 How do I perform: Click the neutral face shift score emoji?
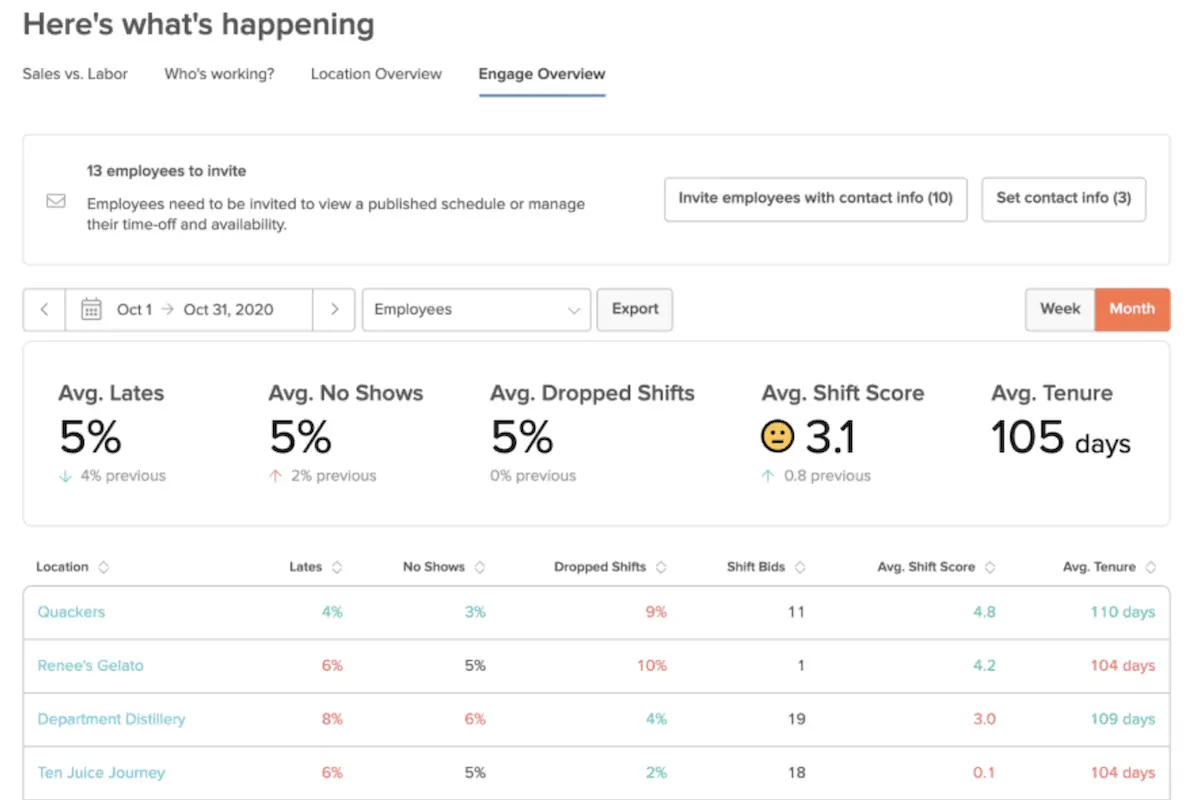(x=777, y=436)
